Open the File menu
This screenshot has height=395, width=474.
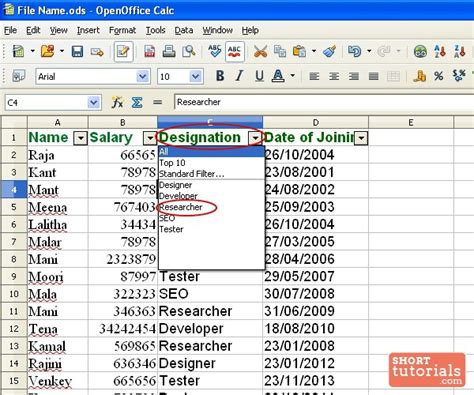(x=10, y=30)
